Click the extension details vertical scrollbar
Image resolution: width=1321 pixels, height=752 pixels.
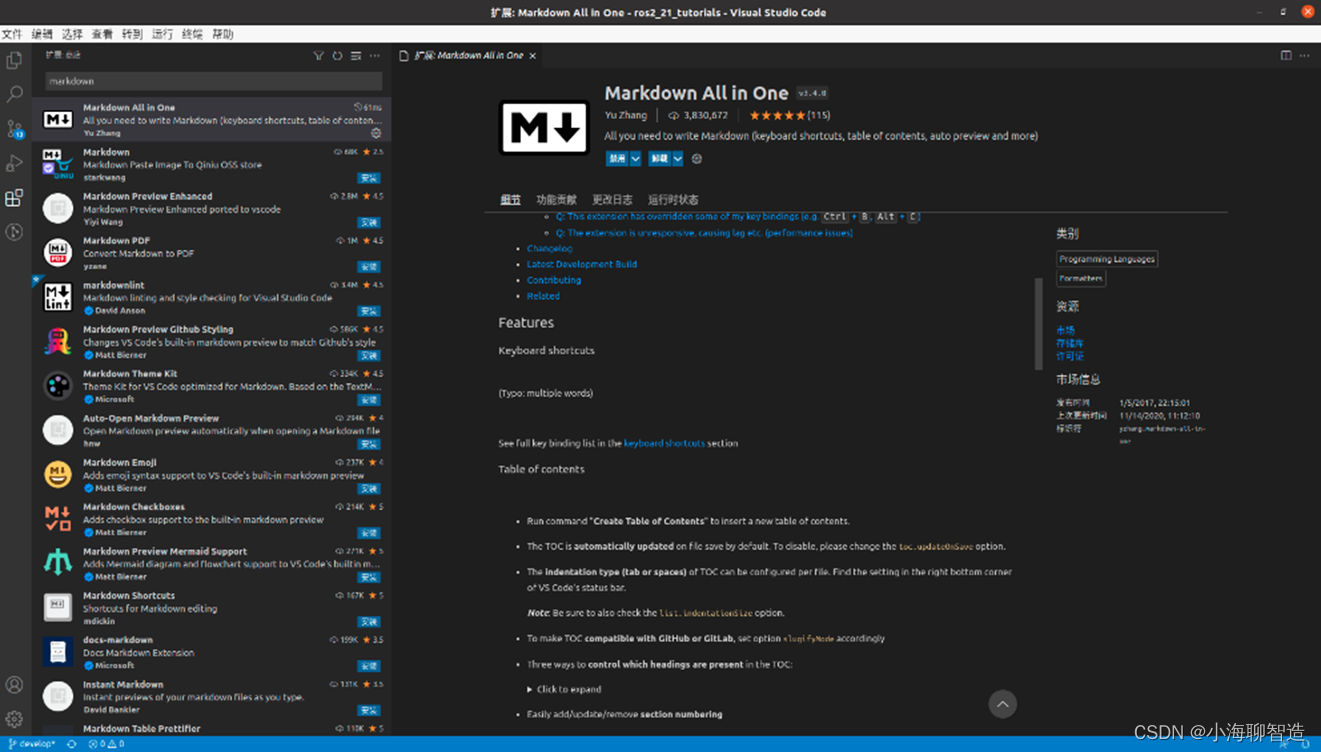tap(1038, 325)
